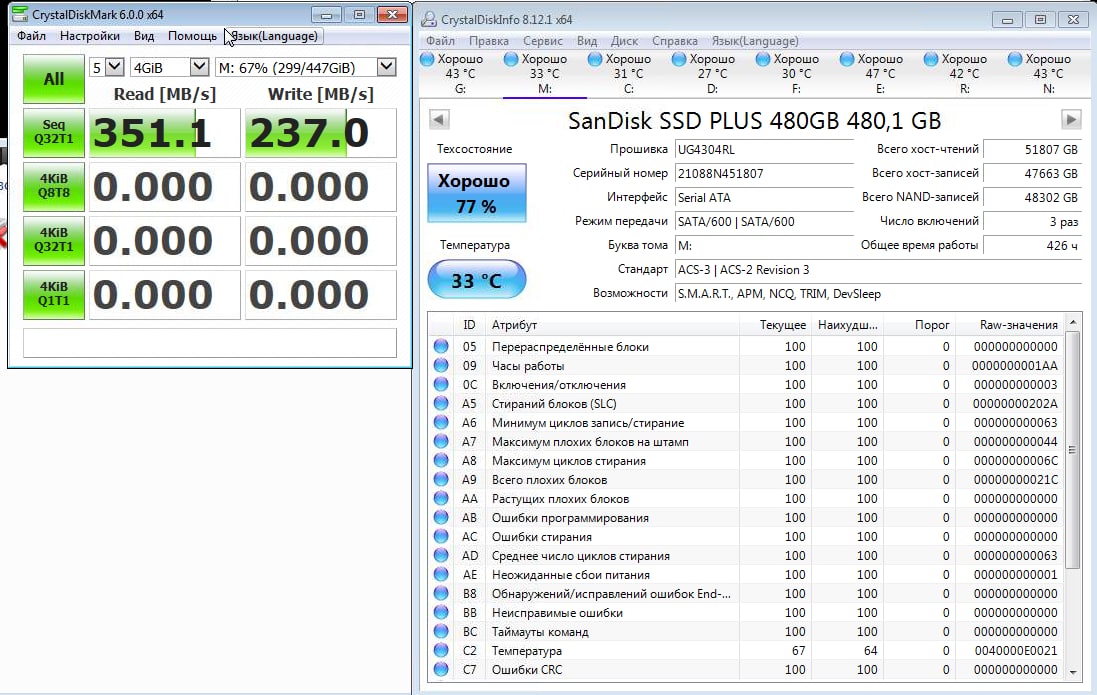Select disk R: tab at 42 °C
This screenshot has width=1097, height=695.
pyautogui.click(x=964, y=73)
